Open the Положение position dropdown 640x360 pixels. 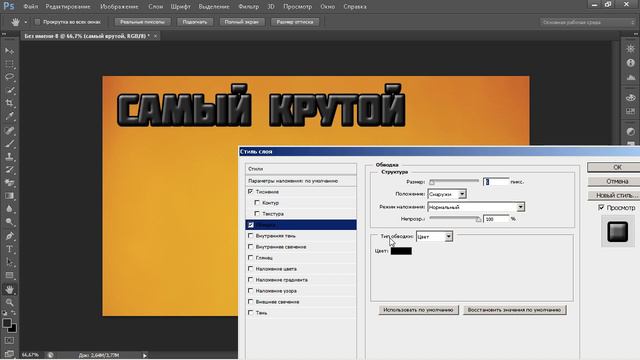(x=447, y=194)
